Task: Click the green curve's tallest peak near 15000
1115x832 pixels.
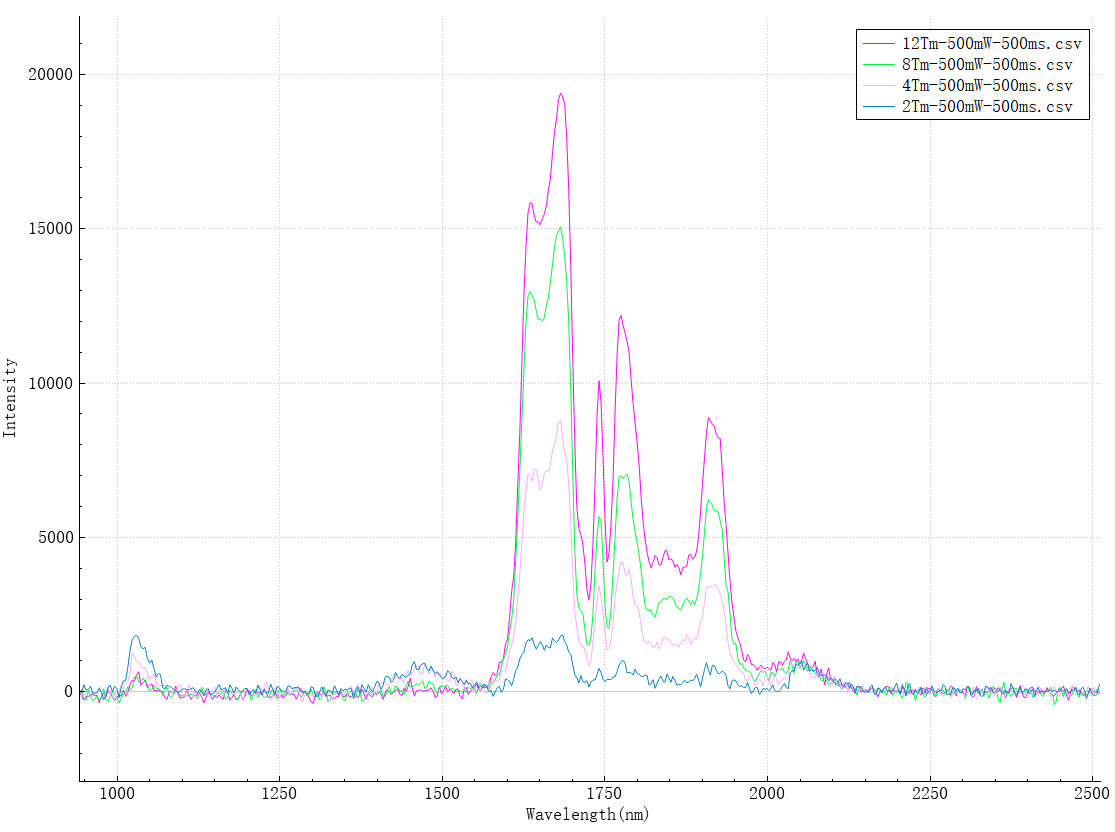Action: (560, 228)
